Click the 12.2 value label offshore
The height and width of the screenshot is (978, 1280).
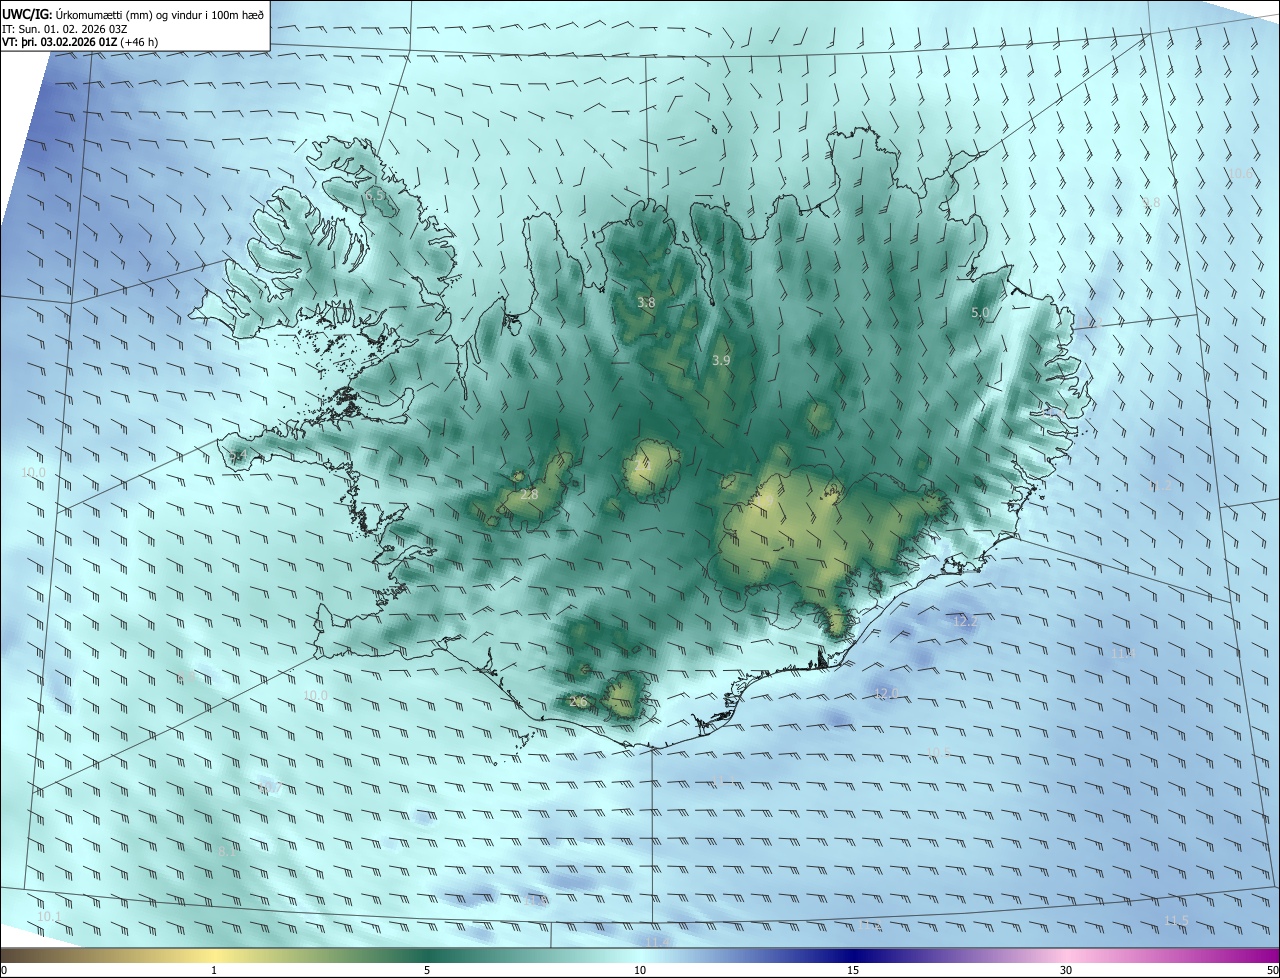click(965, 621)
